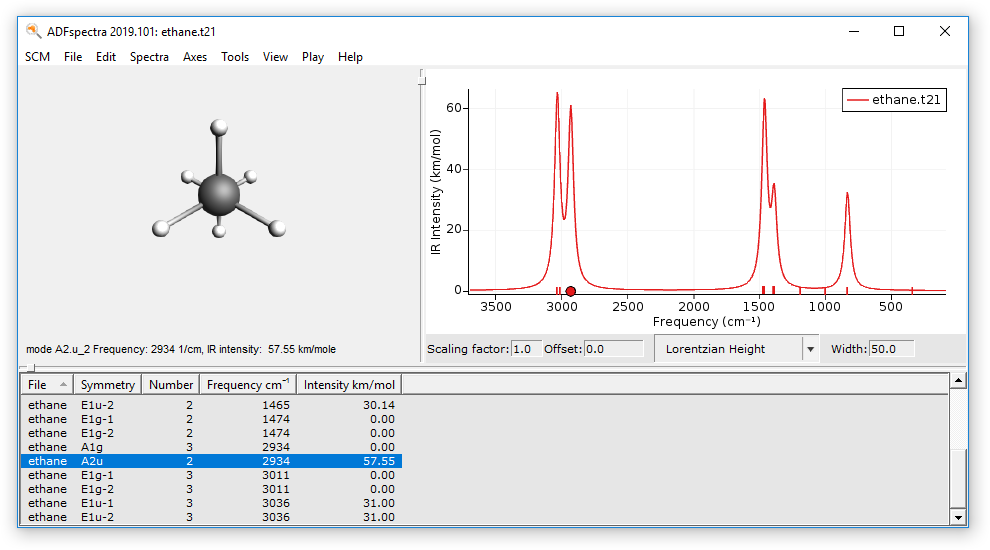Open the Help menu
The image size is (990, 550).
tap(350, 57)
